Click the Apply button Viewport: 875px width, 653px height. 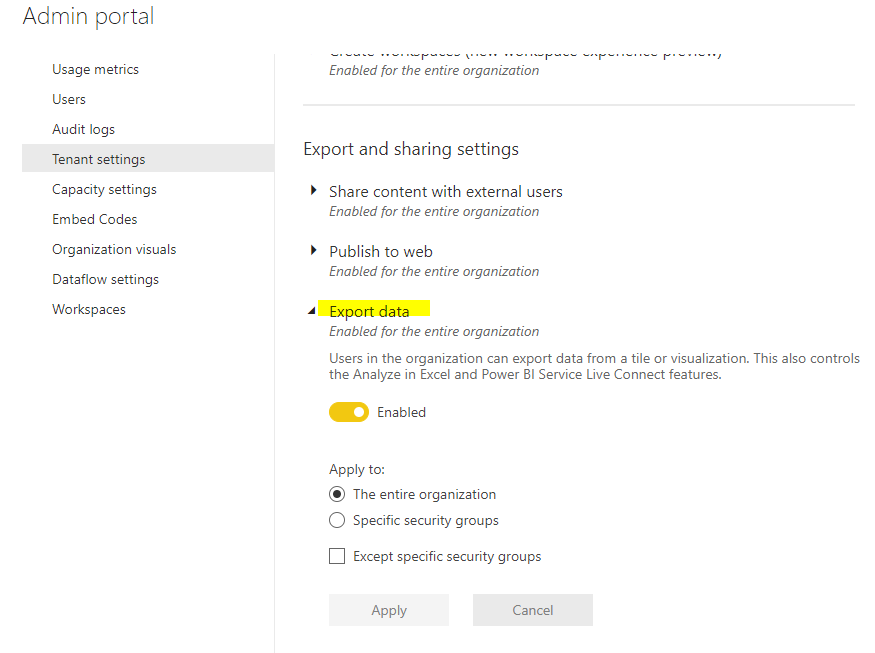tap(389, 610)
